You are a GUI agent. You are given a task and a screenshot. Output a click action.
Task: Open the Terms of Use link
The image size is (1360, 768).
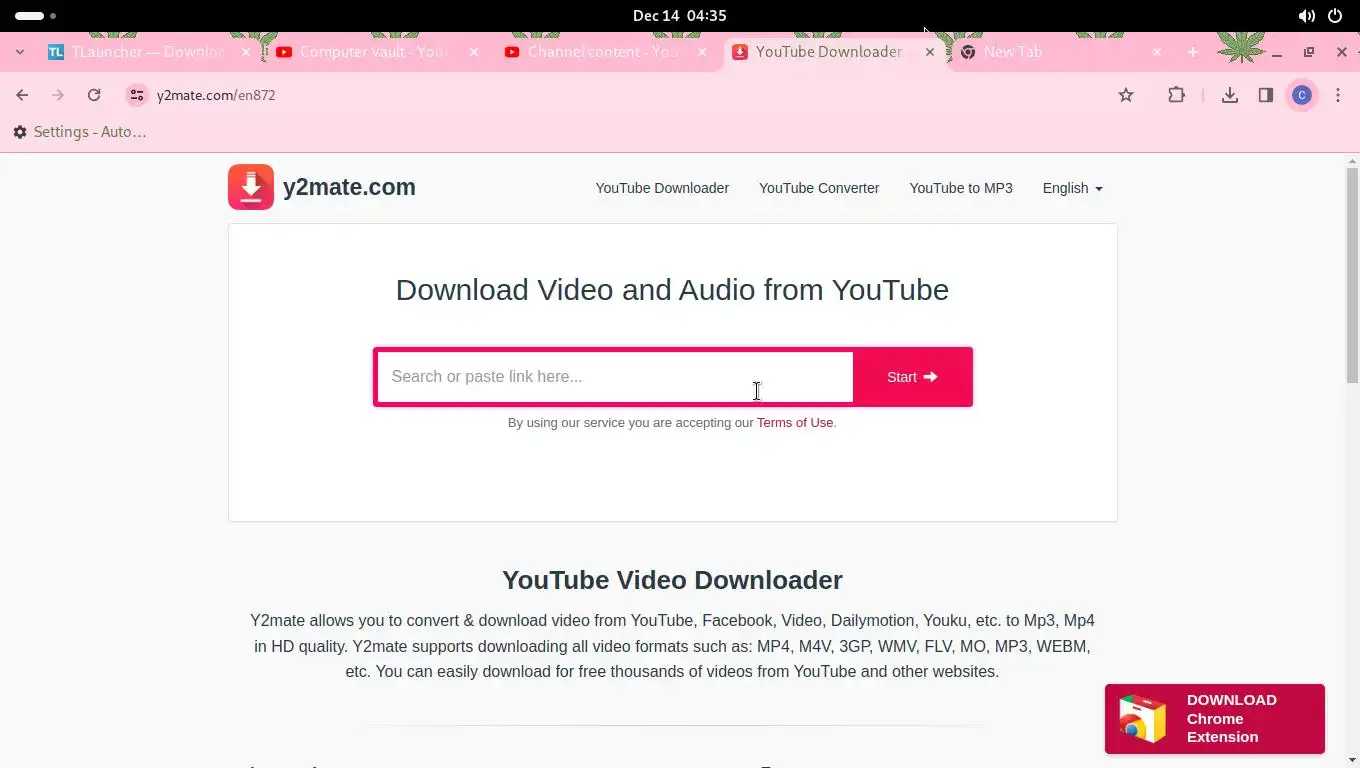[x=795, y=423]
